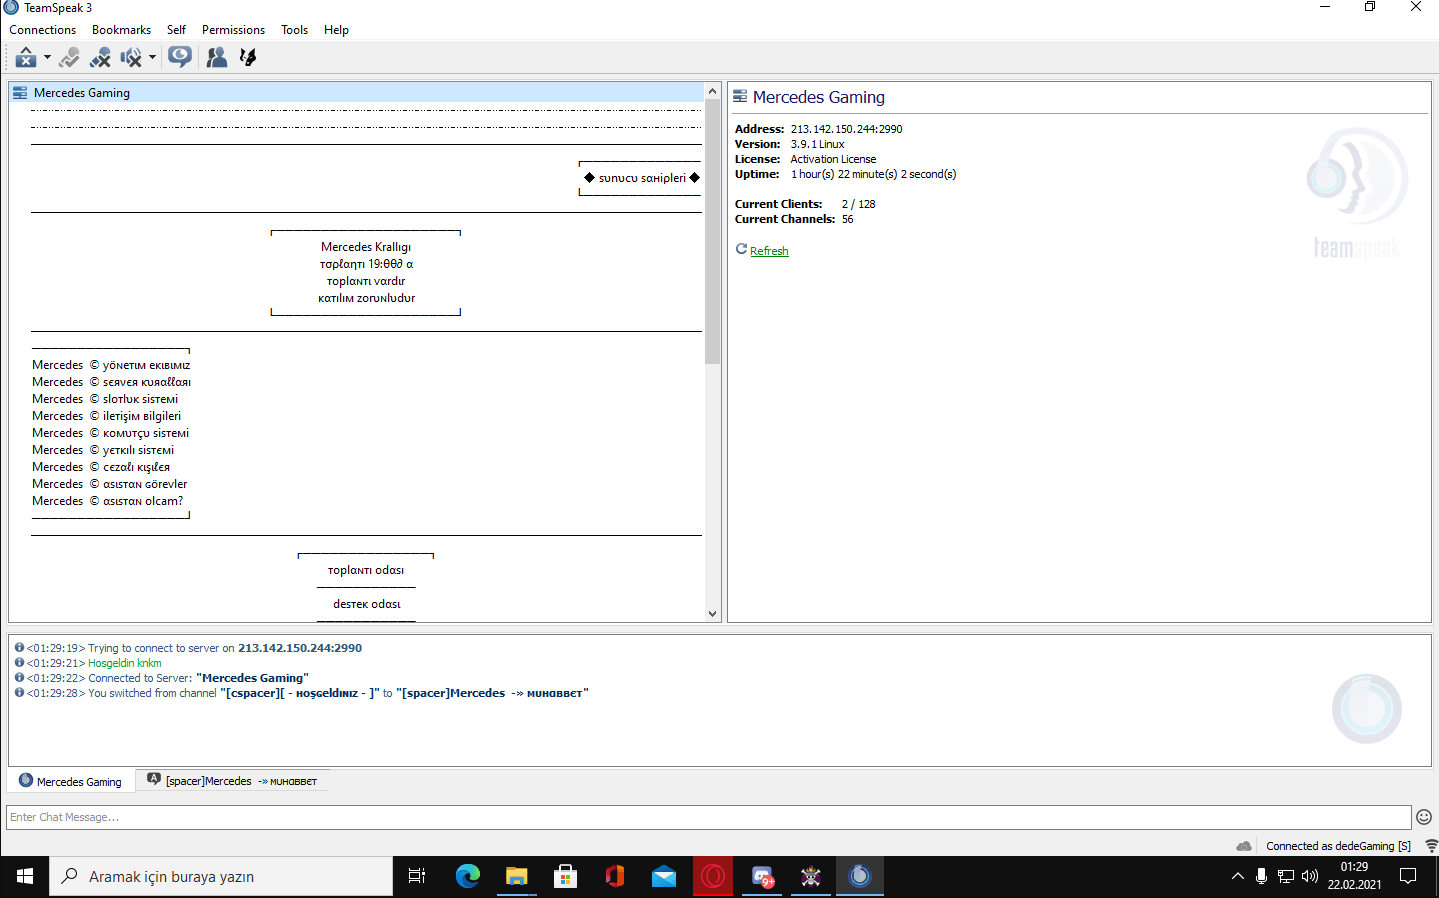Open the pirate skull app on the taskbar
Screen dimensions: 1439x898
[811, 877]
